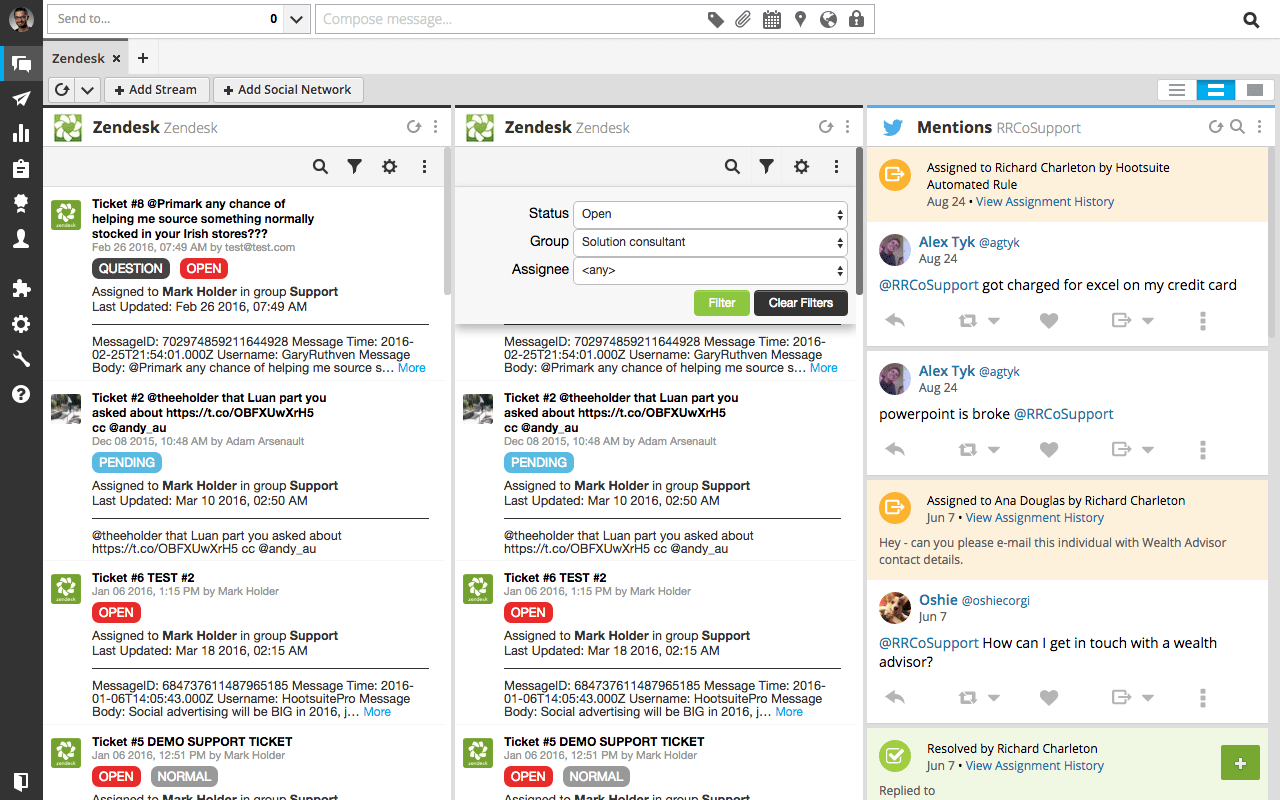This screenshot has width=1280, height=800.
Task: Expand retweet options on 'got charged for excel' tweet
Action: coord(994,321)
